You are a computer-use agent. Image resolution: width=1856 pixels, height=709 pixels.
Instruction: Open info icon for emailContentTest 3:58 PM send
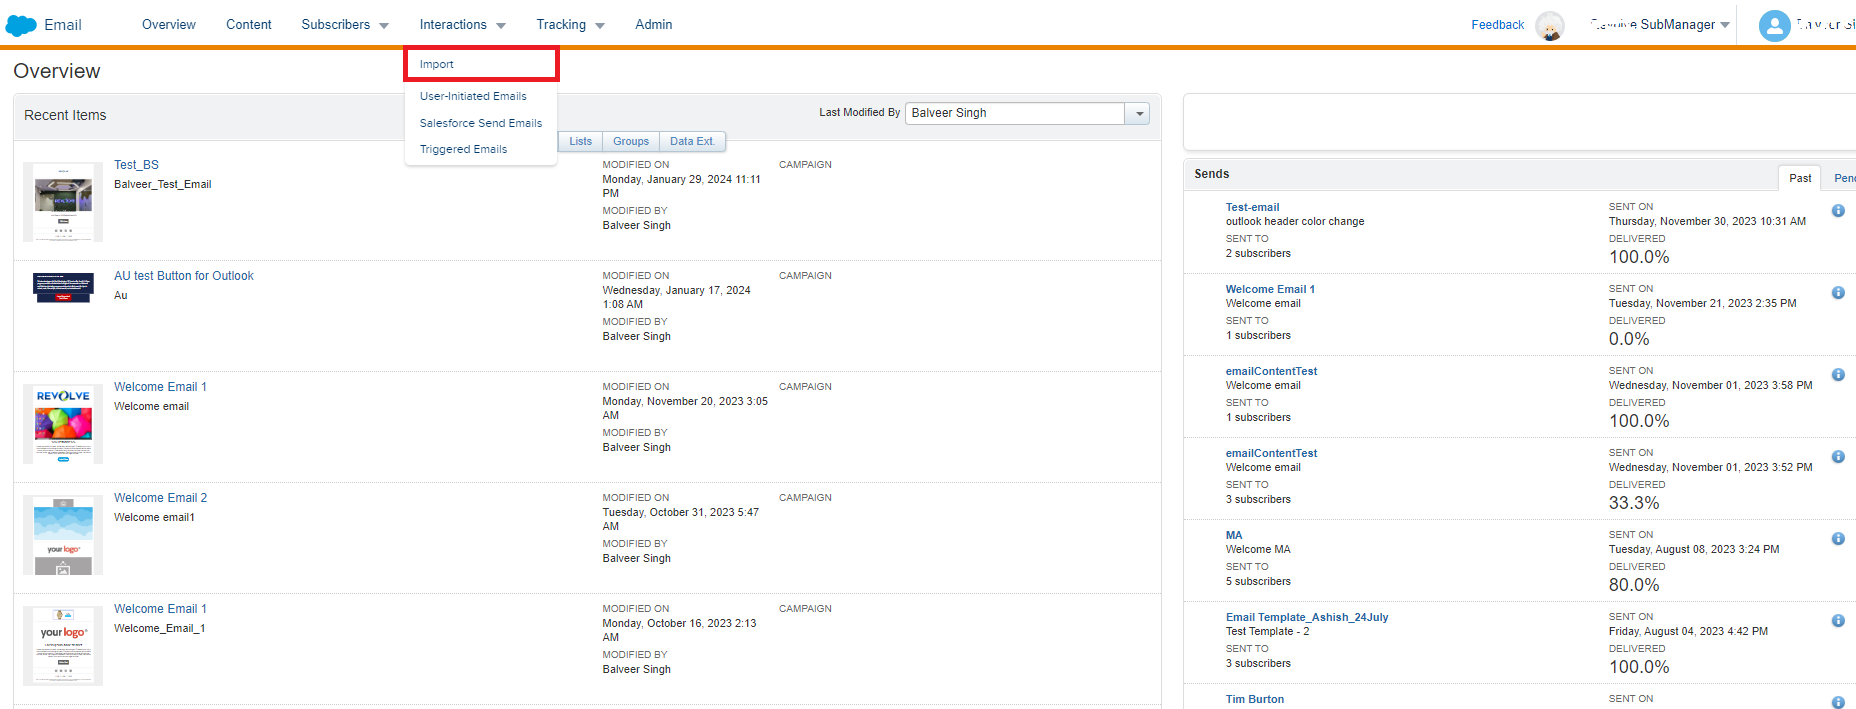(1838, 375)
